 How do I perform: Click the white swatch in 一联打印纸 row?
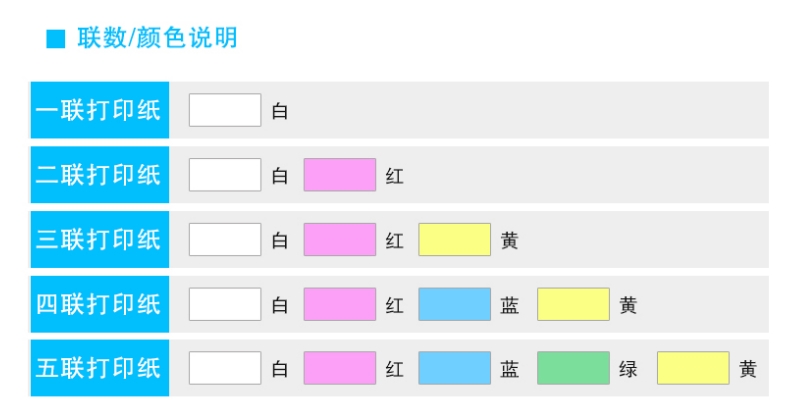click(225, 110)
